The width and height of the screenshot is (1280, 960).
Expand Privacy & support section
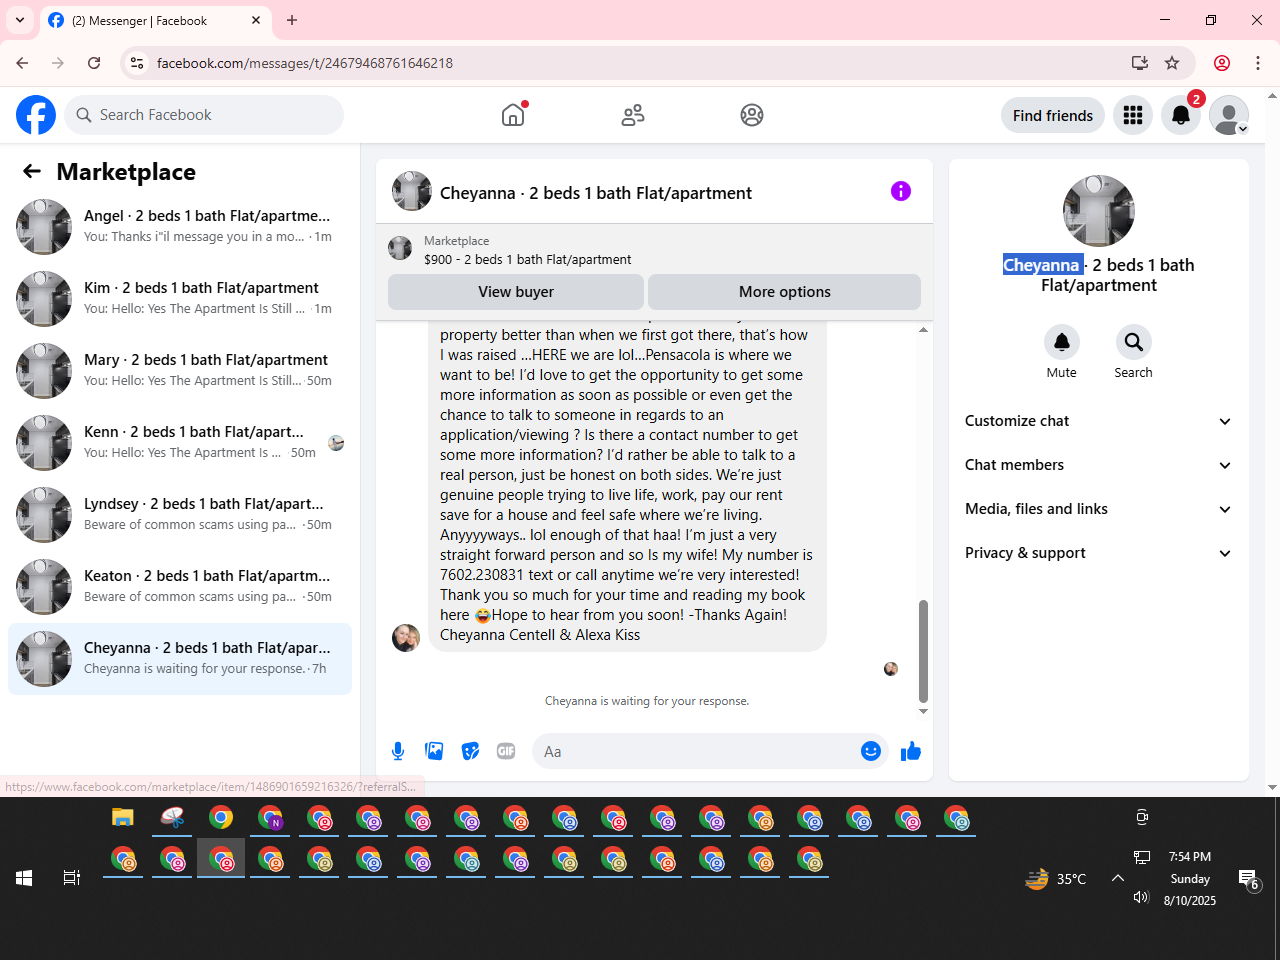[x=1098, y=553]
